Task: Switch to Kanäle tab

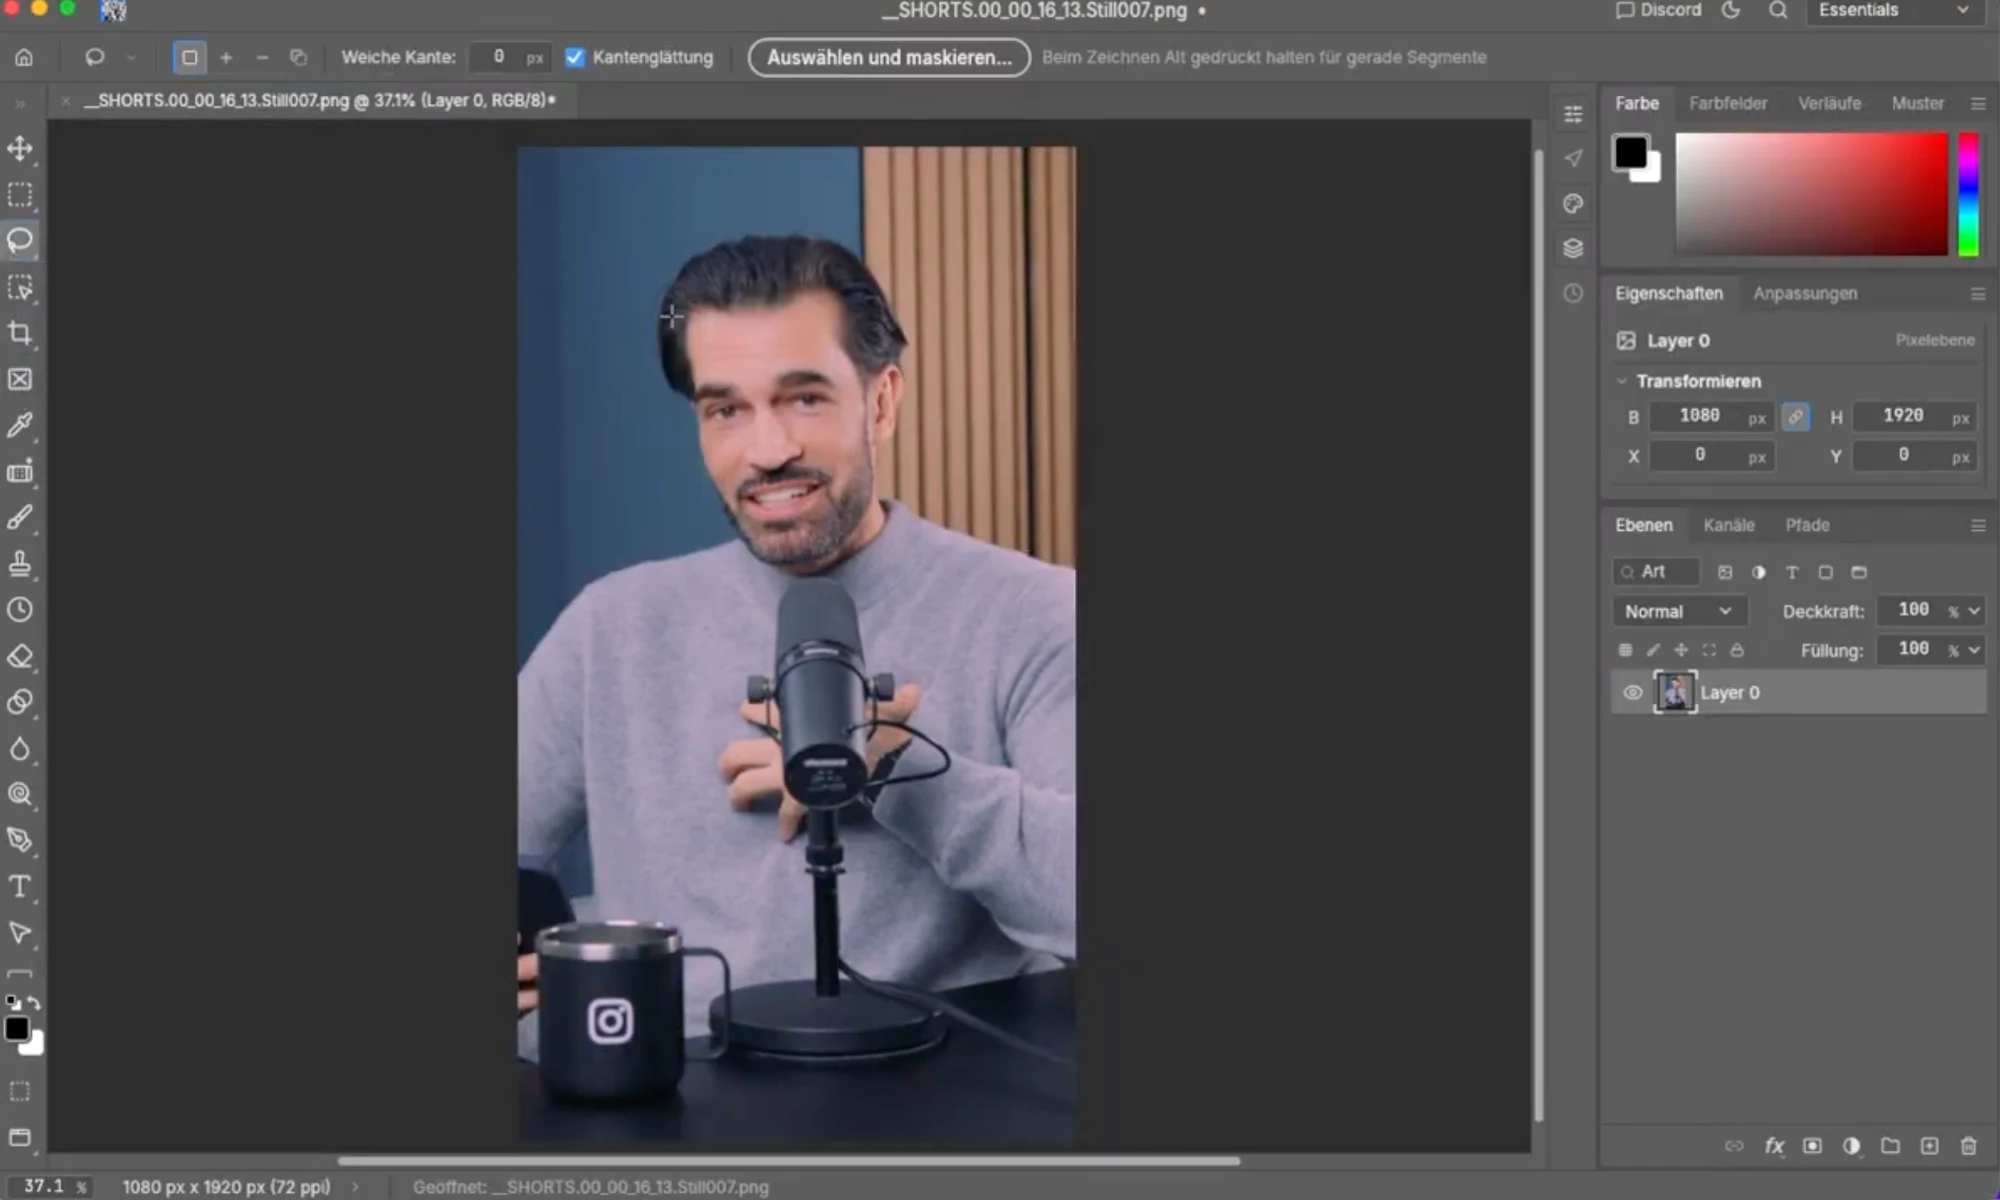Action: (x=1729, y=525)
